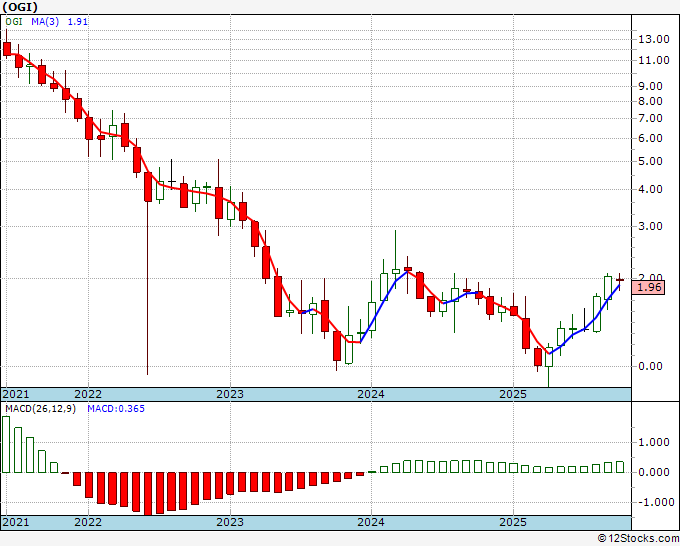The width and height of the screenshot is (680, 546).
Task: Click the 11.00 price axis label
Action: (x=654, y=60)
